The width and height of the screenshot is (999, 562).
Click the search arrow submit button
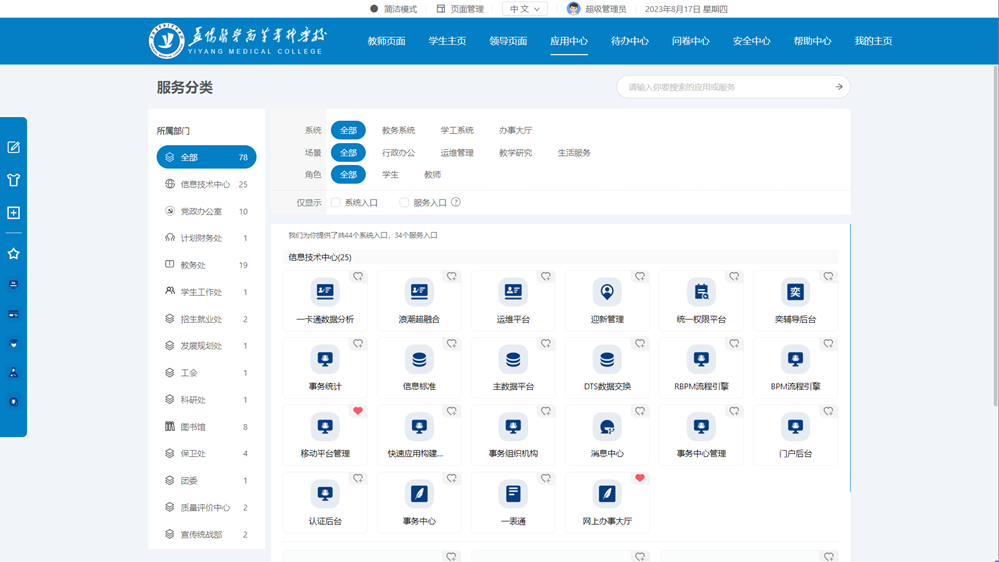(x=839, y=87)
